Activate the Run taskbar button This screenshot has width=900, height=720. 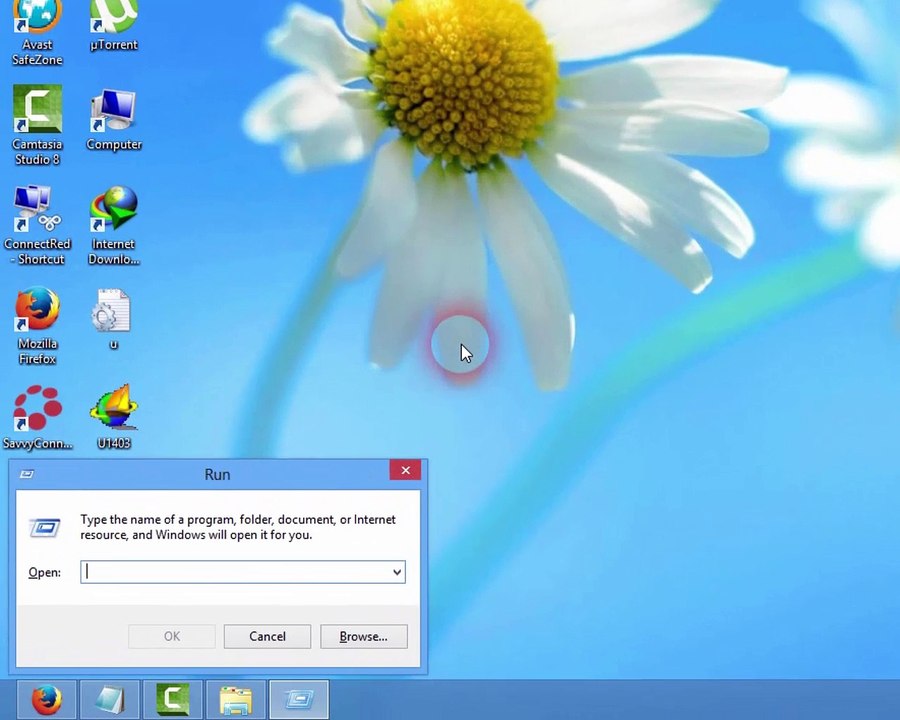299,699
